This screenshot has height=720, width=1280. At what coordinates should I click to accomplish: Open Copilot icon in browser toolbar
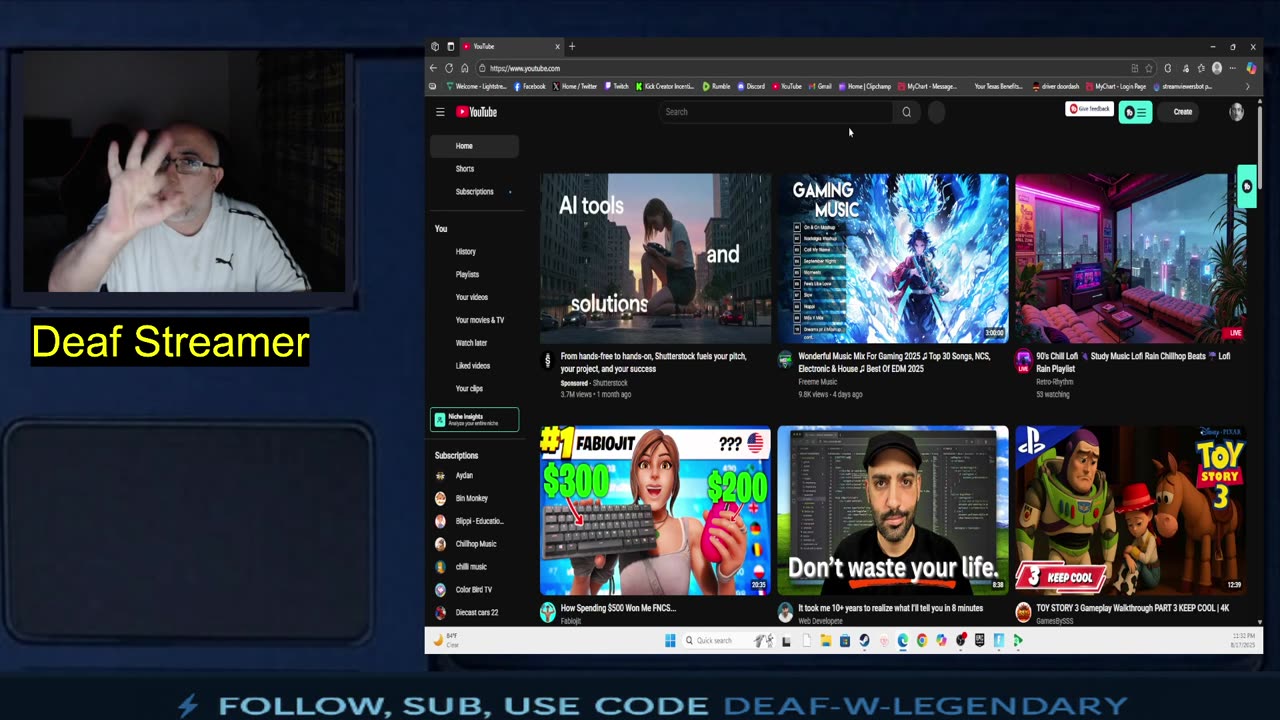1250,68
